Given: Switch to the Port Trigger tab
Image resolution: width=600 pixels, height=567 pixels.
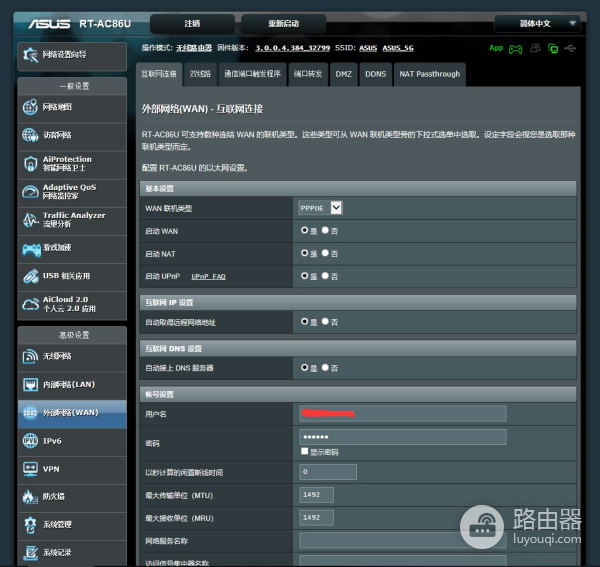Looking at the screenshot, I should 252,74.
